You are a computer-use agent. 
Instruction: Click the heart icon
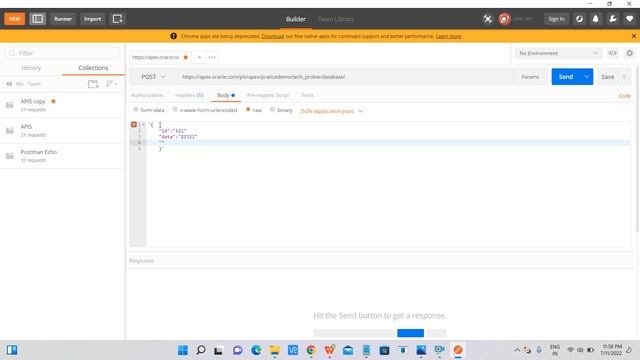pyautogui.click(x=629, y=19)
